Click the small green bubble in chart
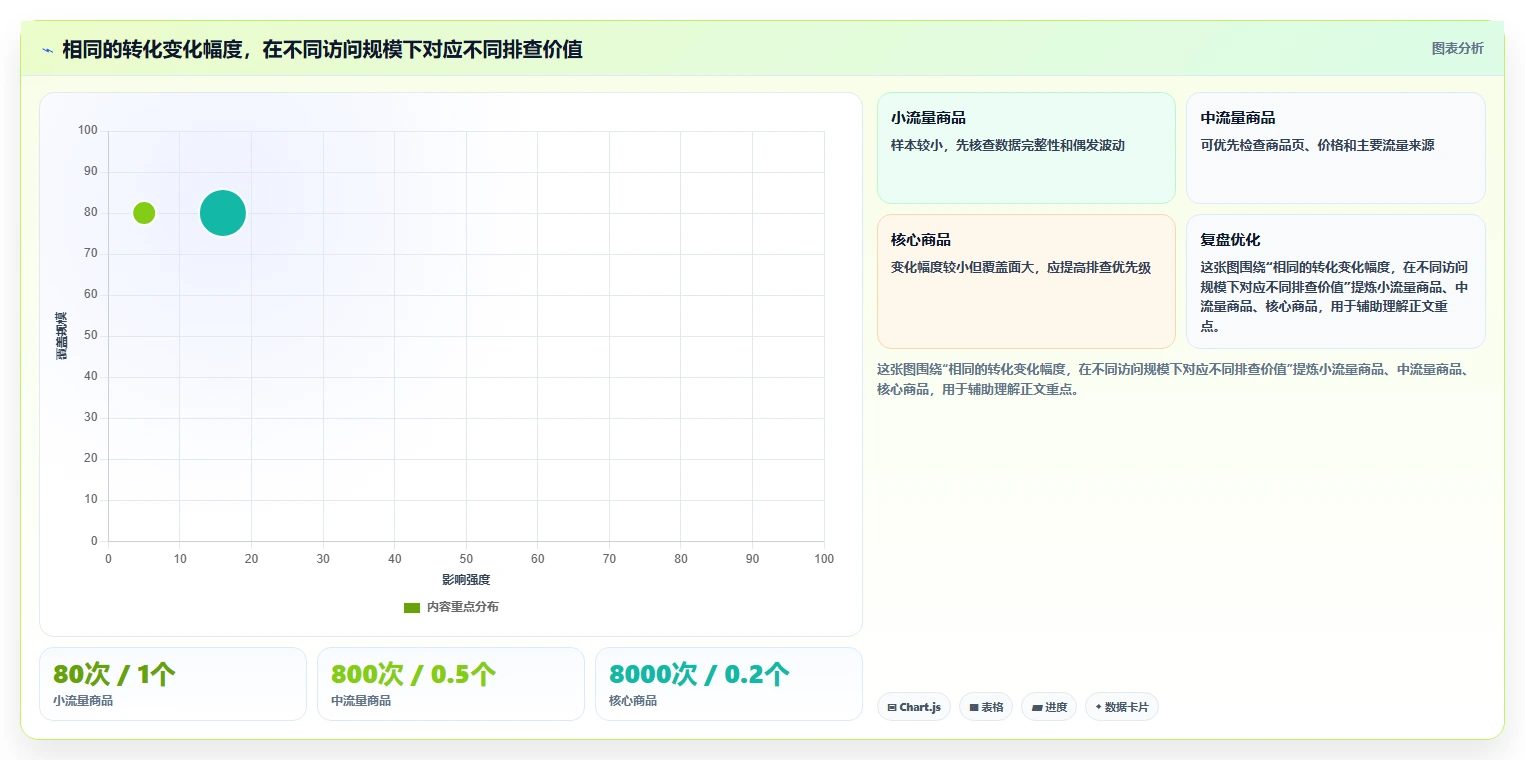This screenshot has height=760, width=1525. (144, 213)
